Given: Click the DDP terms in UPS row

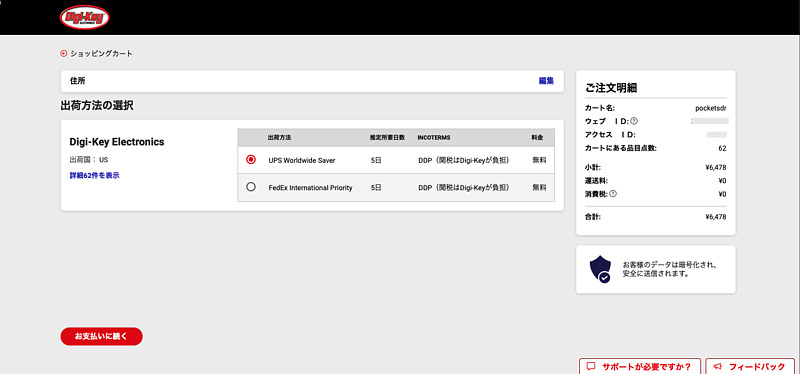Looking at the screenshot, I should (x=464, y=160).
